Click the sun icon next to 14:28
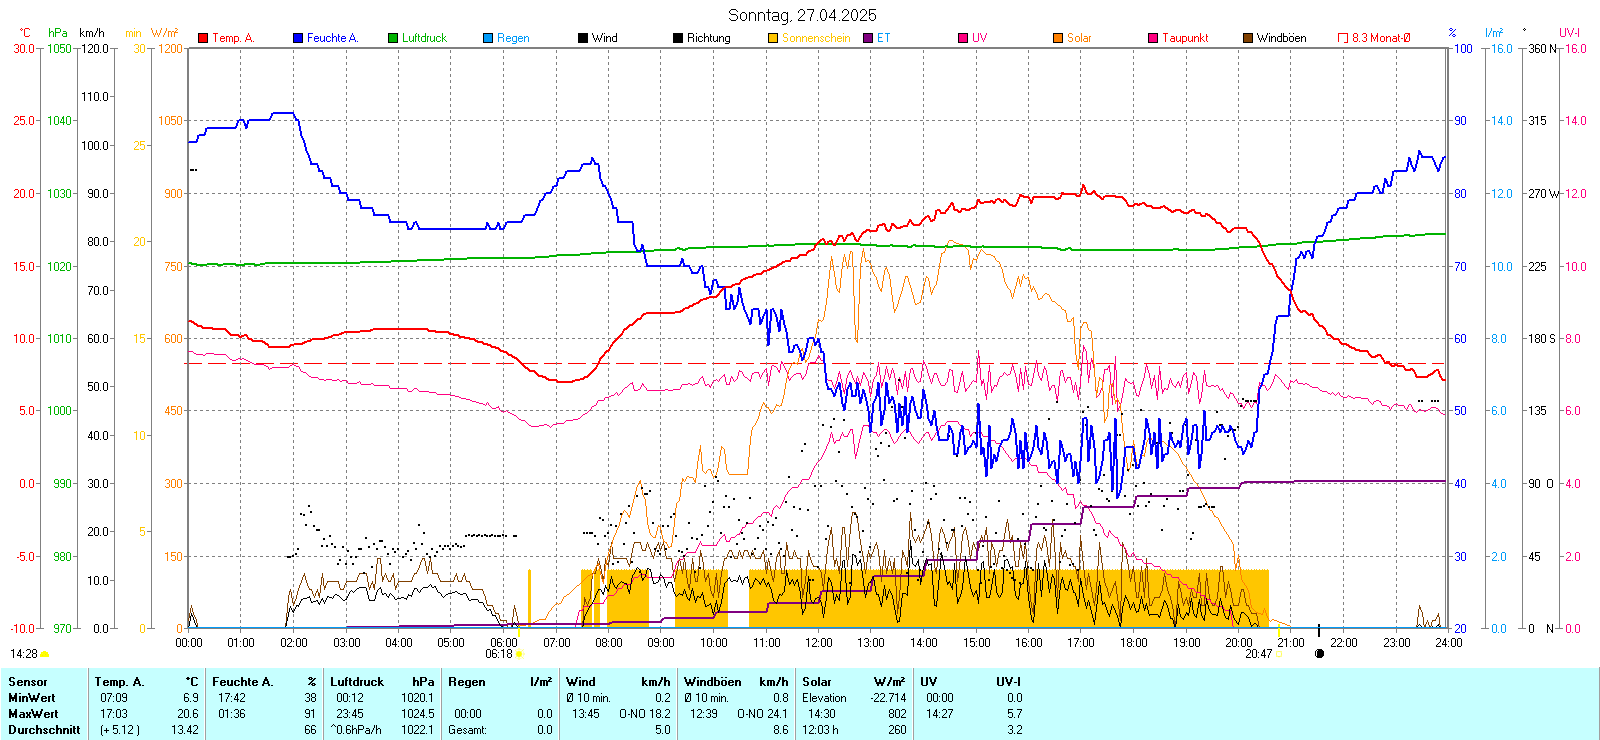This screenshot has height=740, width=1600. pyautogui.click(x=44, y=654)
